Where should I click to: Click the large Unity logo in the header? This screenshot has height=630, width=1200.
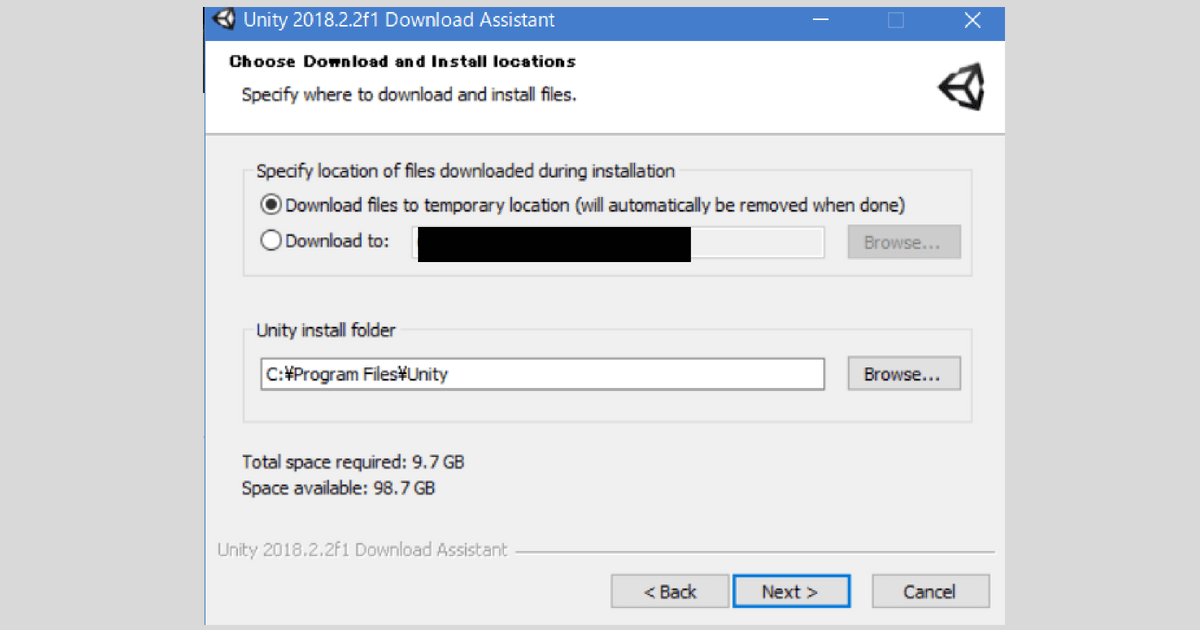point(962,87)
